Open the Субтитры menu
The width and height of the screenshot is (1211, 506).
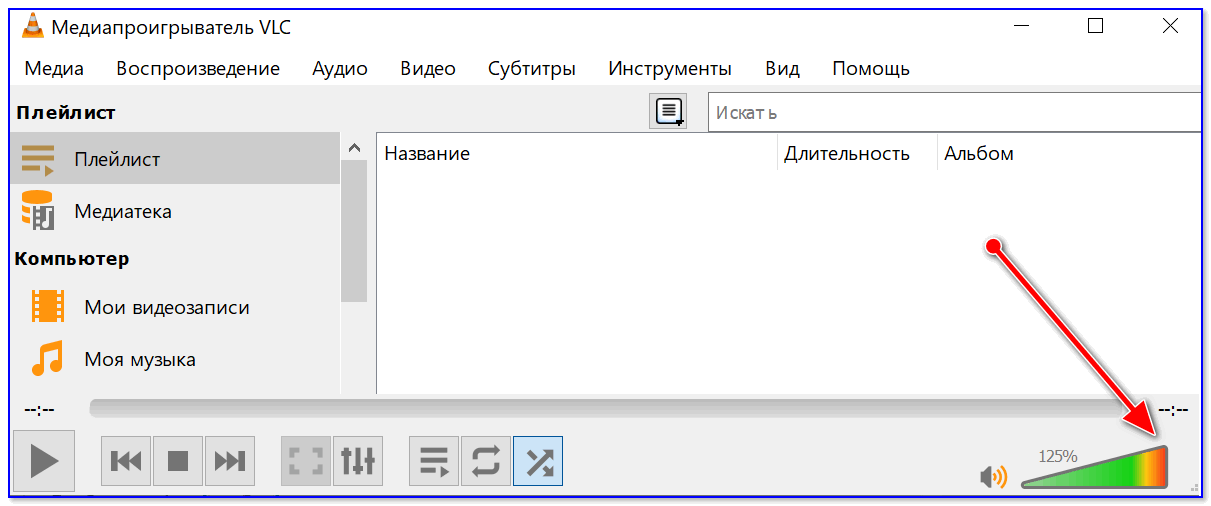point(532,69)
